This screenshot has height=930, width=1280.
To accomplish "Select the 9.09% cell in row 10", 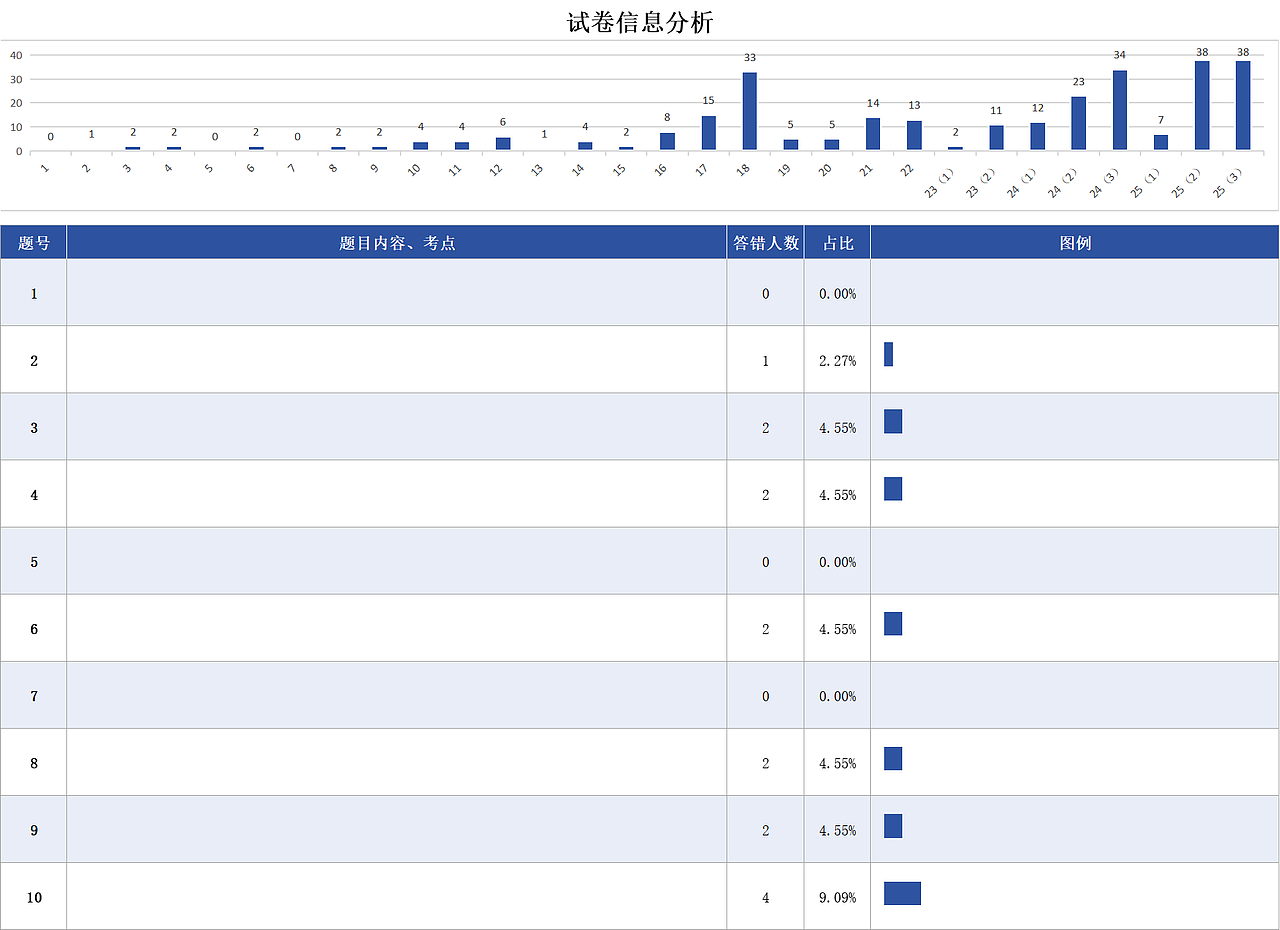I will (x=838, y=897).
